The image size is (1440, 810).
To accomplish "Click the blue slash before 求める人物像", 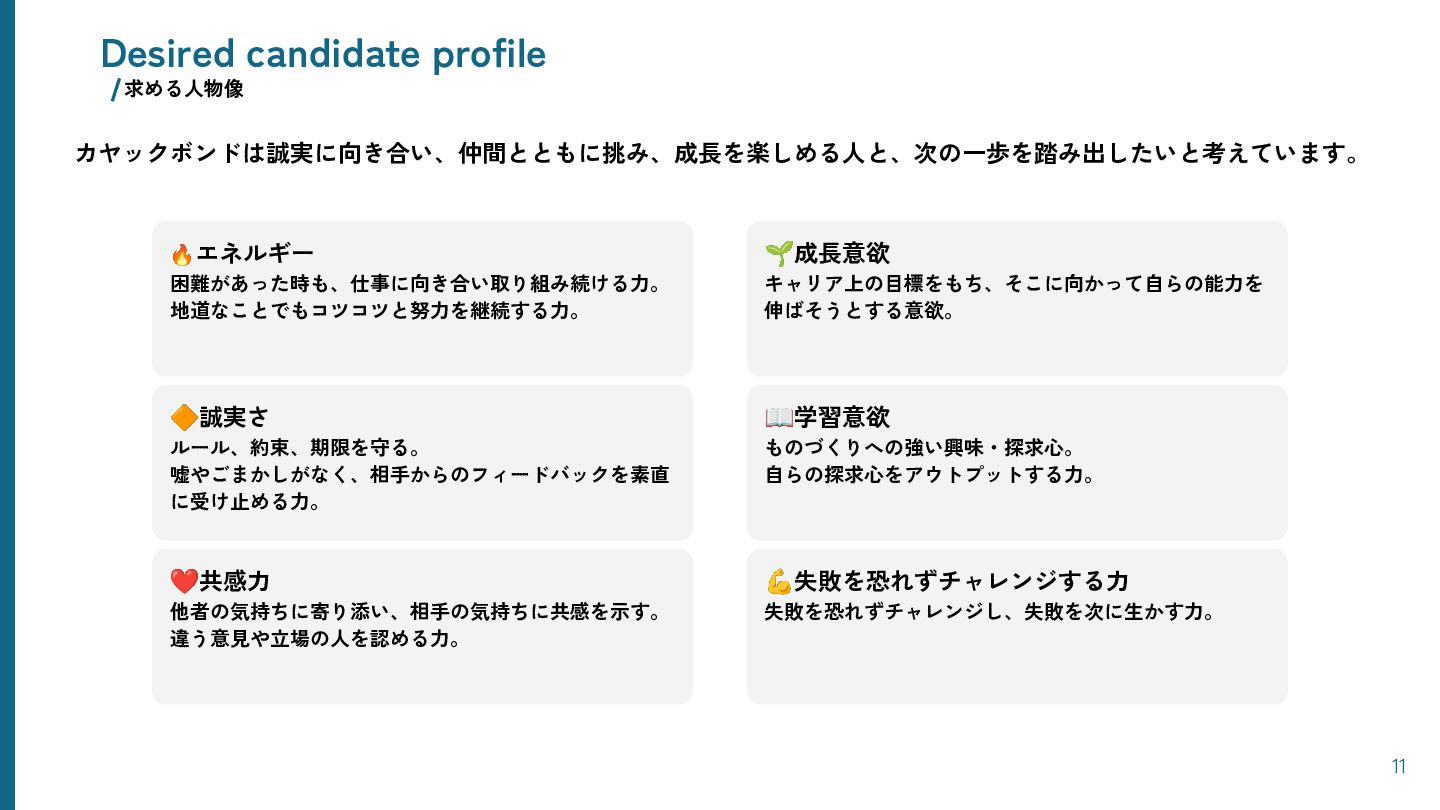I will (115, 90).
